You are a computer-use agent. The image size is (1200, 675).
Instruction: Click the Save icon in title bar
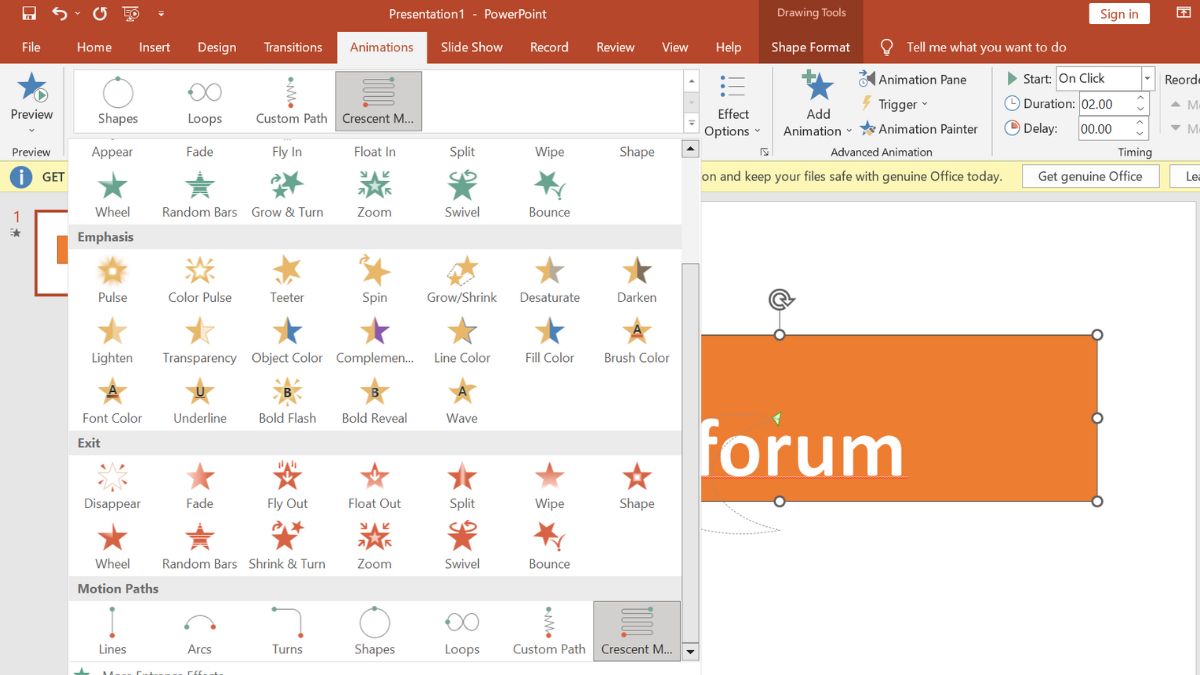point(28,14)
